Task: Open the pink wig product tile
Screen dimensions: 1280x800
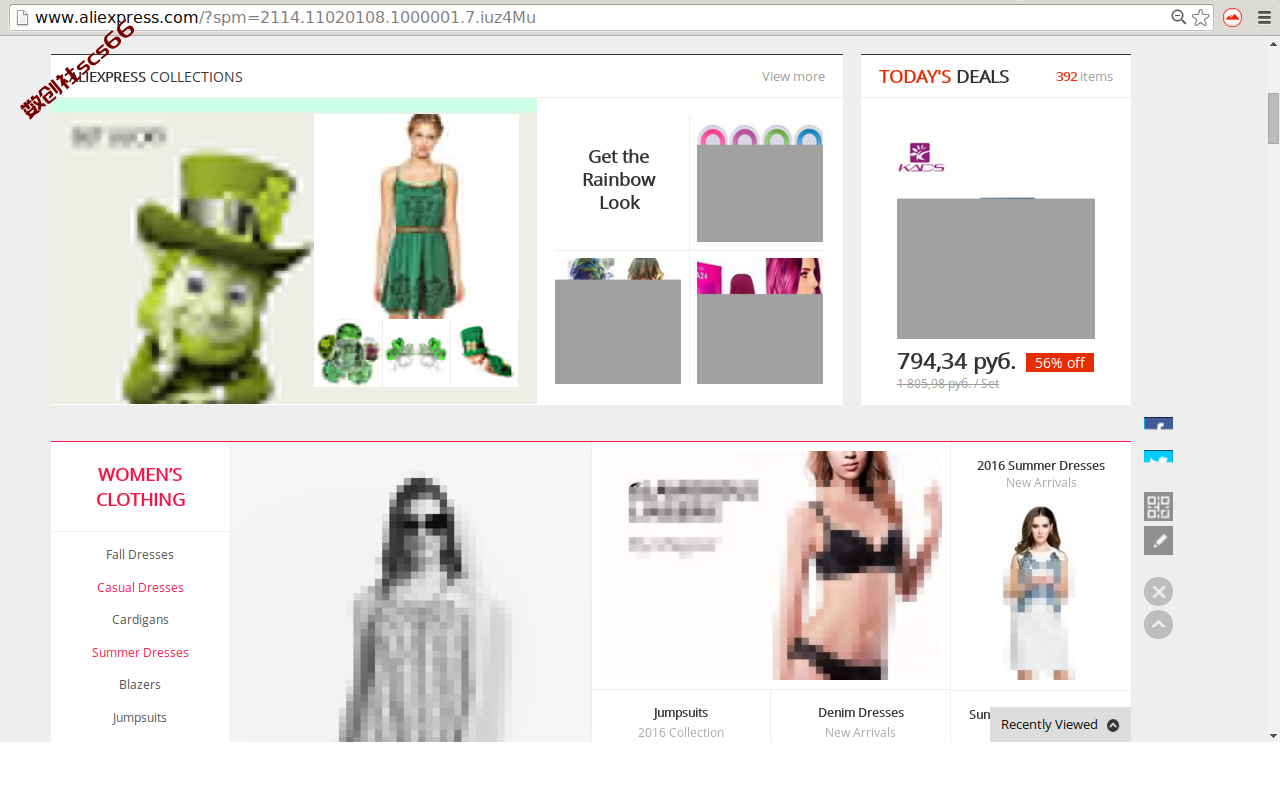Action: 760,321
